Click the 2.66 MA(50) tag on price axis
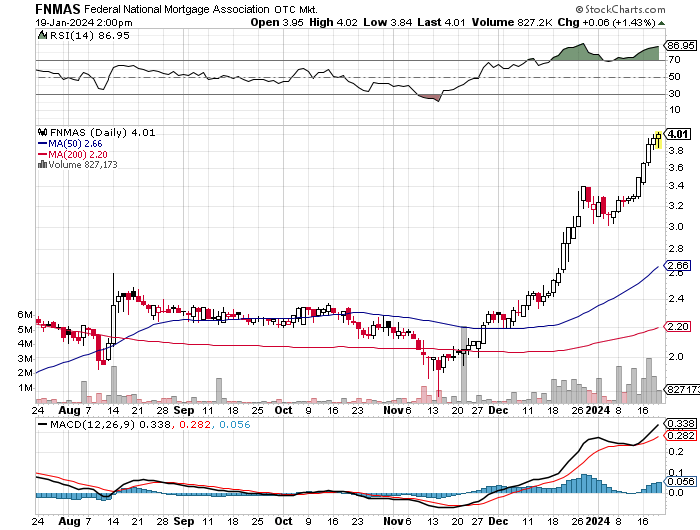This screenshot has width=700, height=530. (678, 266)
